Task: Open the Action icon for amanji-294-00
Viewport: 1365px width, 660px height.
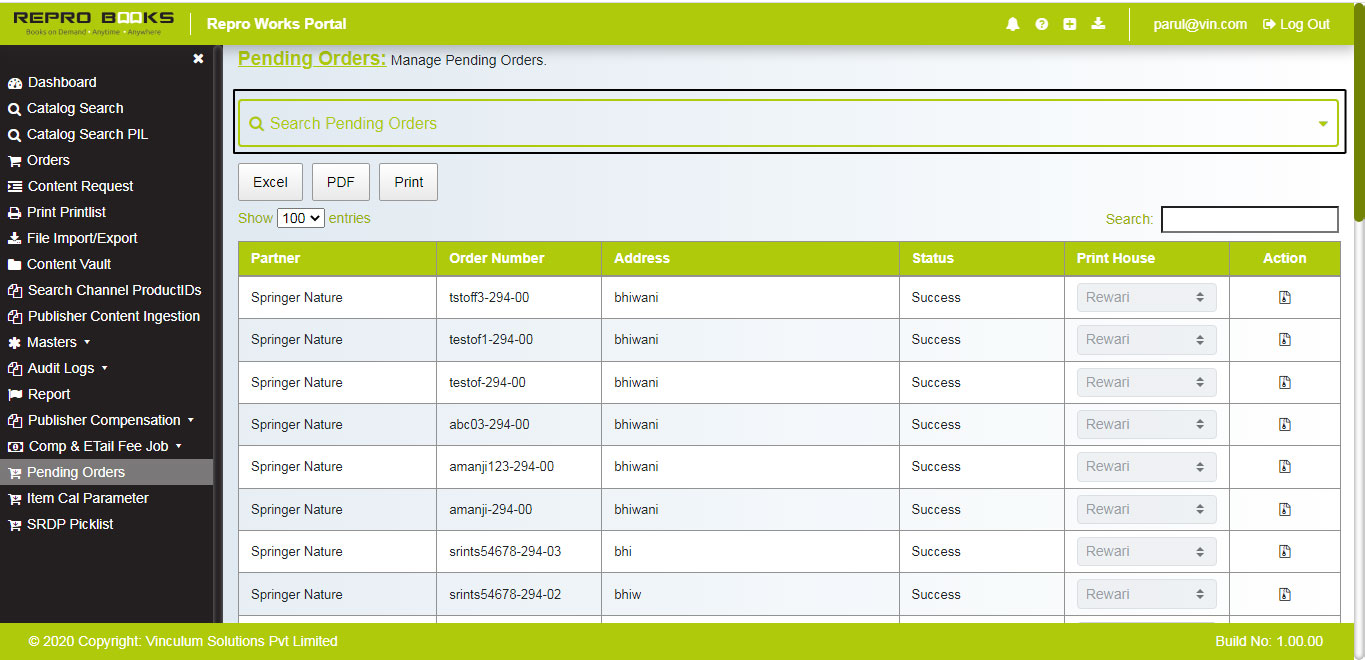Action: point(1284,509)
